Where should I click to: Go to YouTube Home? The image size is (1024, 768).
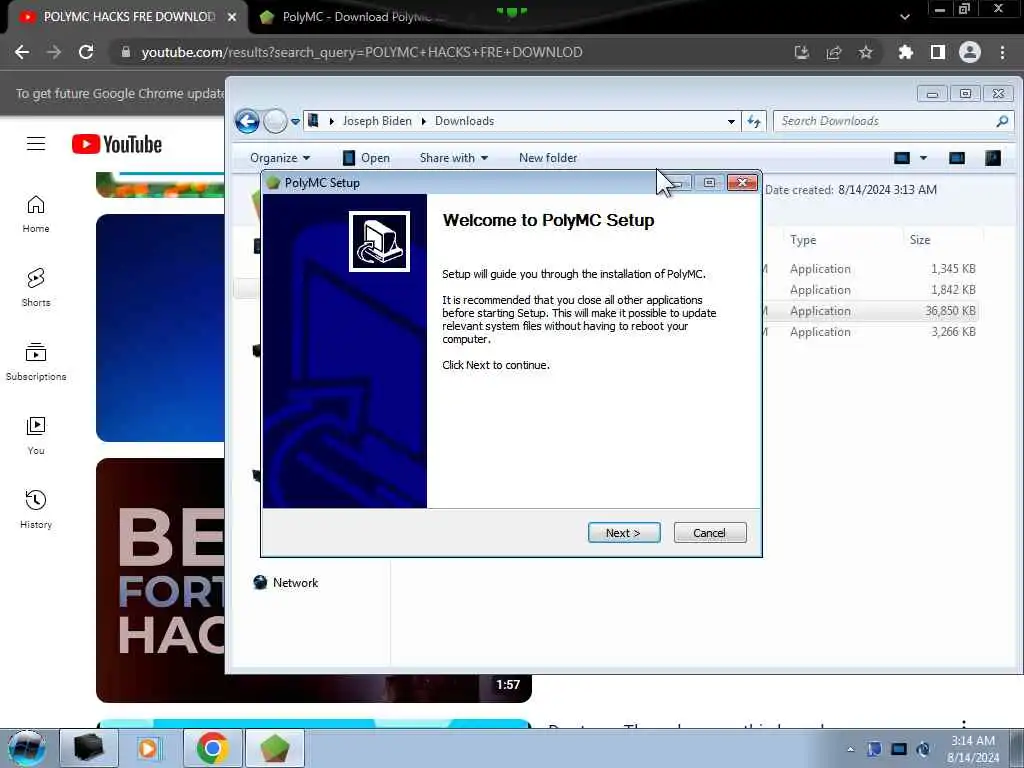[x=36, y=214]
